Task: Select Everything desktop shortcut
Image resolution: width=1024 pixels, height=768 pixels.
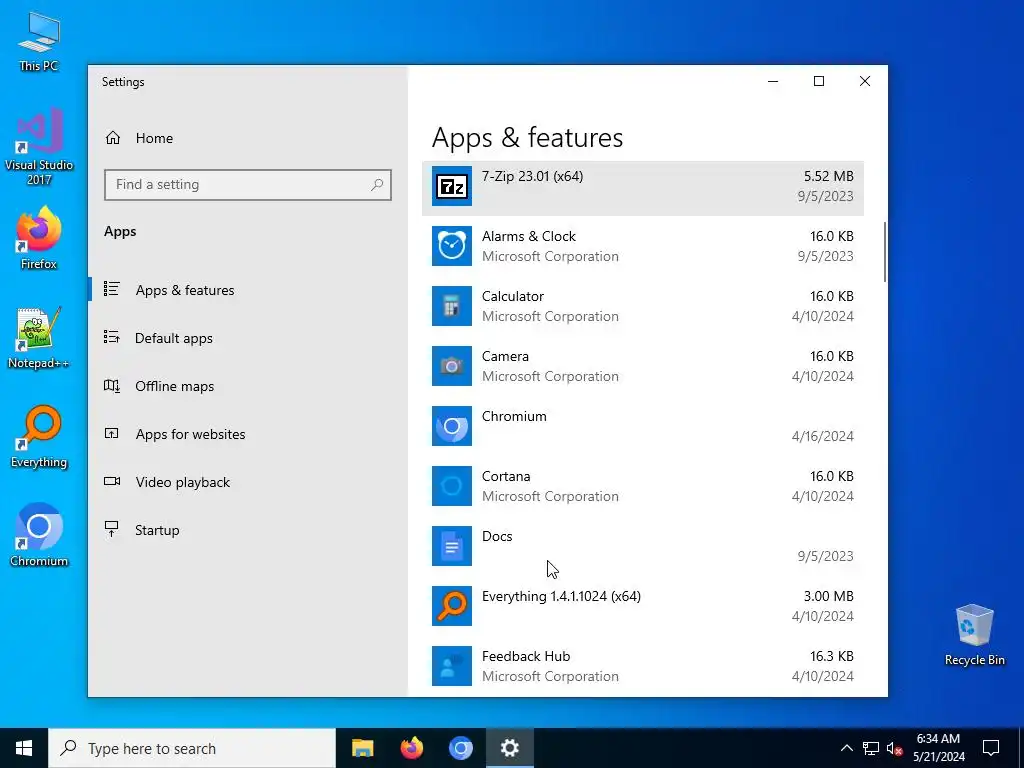Action: point(39,437)
